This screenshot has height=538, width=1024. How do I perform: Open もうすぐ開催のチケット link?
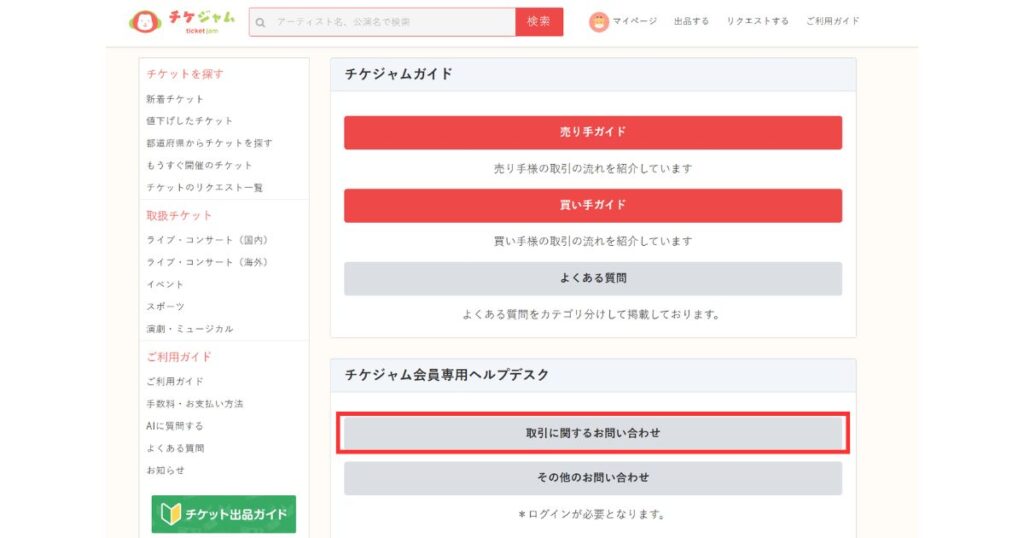pyautogui.click(x=199, y=165)
